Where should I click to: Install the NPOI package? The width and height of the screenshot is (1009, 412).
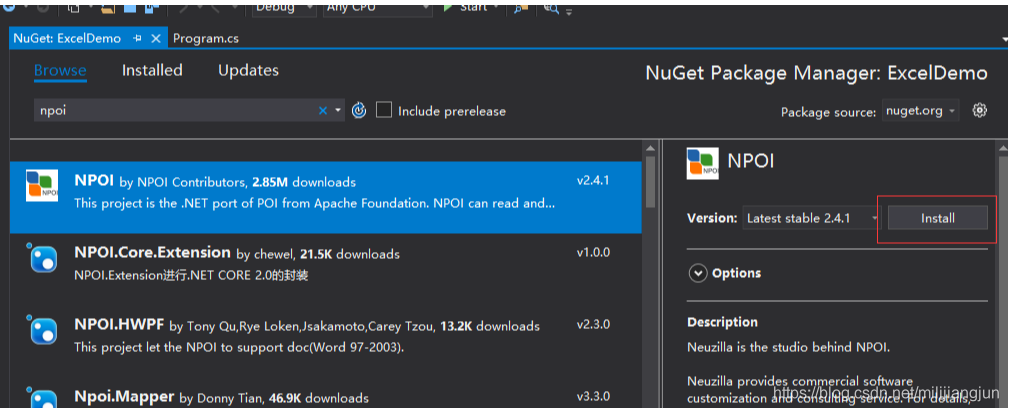[938, 218]
